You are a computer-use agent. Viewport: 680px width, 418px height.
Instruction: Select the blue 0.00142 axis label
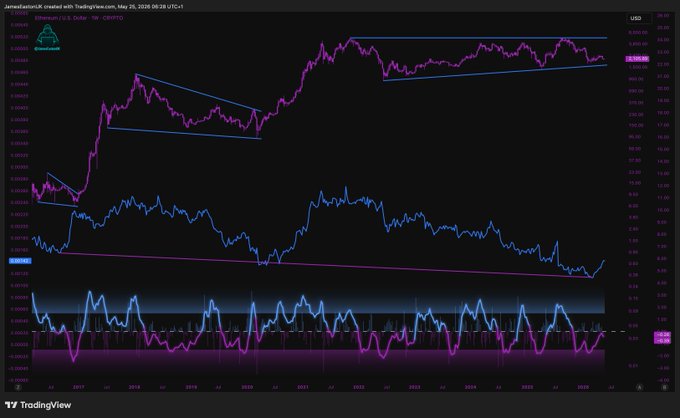20,261
